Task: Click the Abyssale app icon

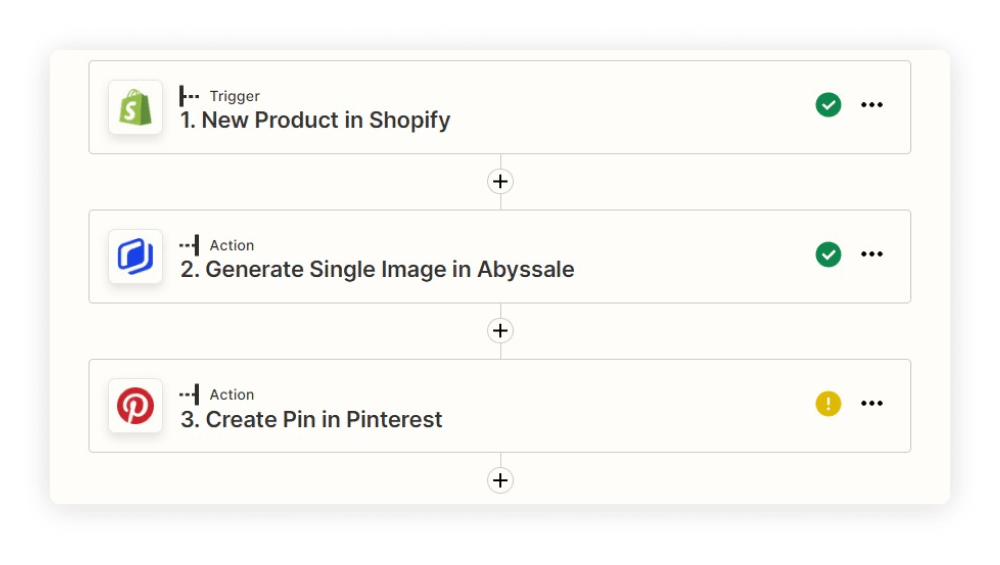Action: point(135,256)
